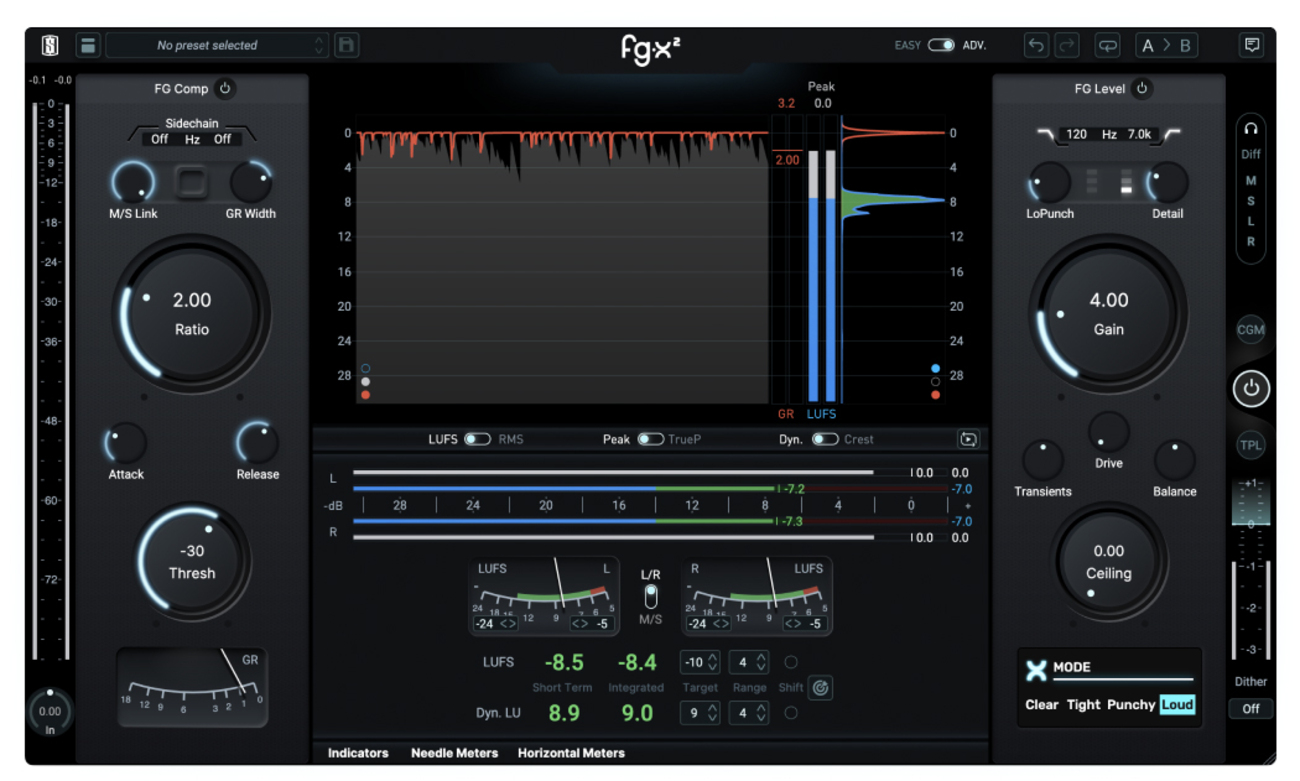This screenshot has width=1300, height=781.
Task: Select the Punchy mode
Action: pos(1130,704)
